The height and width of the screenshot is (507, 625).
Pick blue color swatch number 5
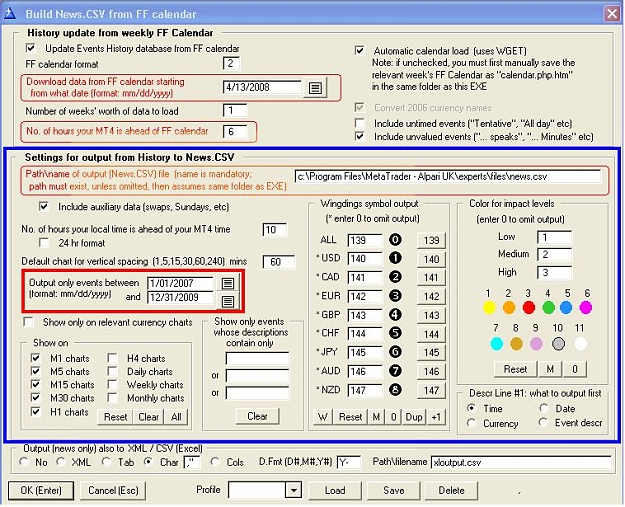point(566,308)
